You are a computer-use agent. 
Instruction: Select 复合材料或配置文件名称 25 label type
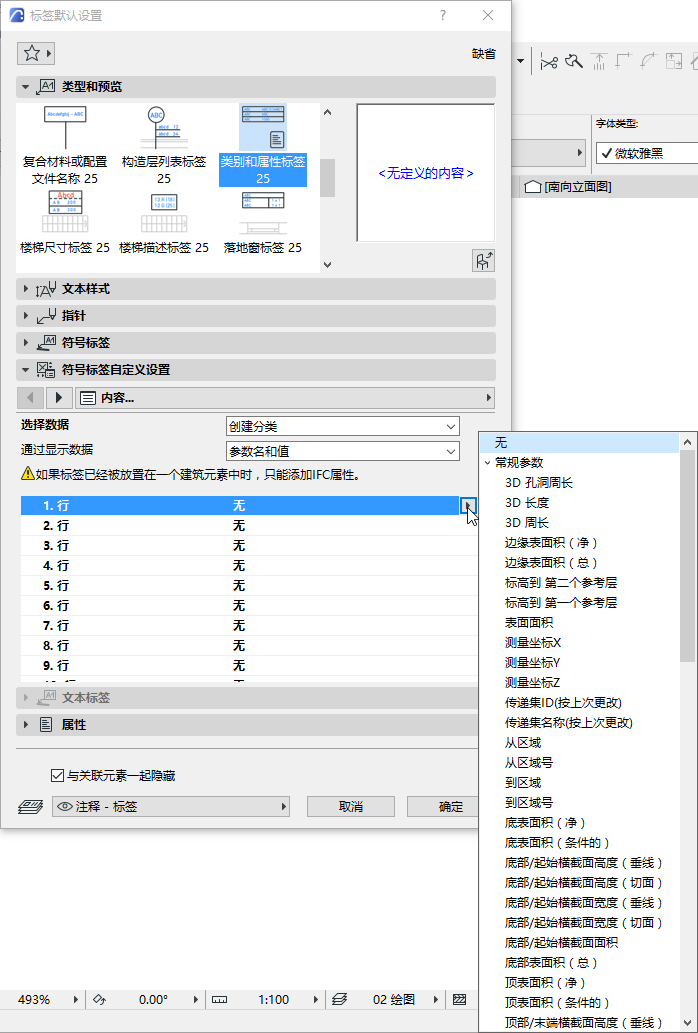tap(65, 145)
